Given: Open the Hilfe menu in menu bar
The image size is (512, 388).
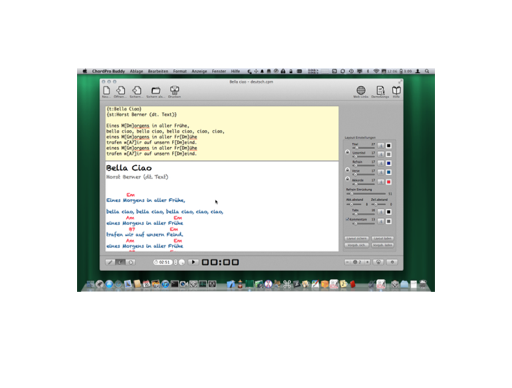Looking at the screenshot, I should [235, 71].
